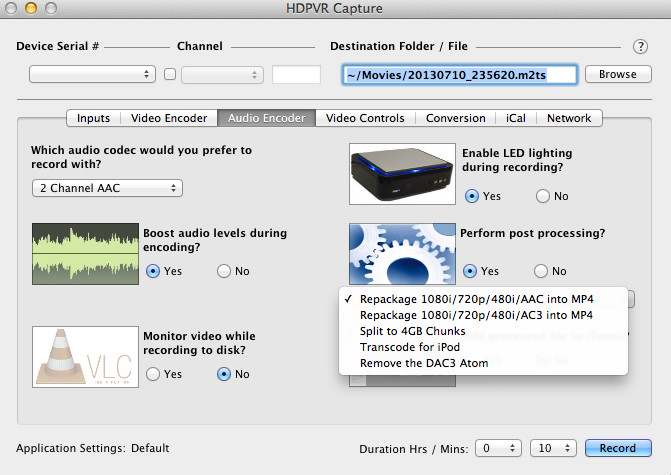Click the help question mark icon
The height and width of the screenshot is (475, 671).
click(x=640, y=46)
